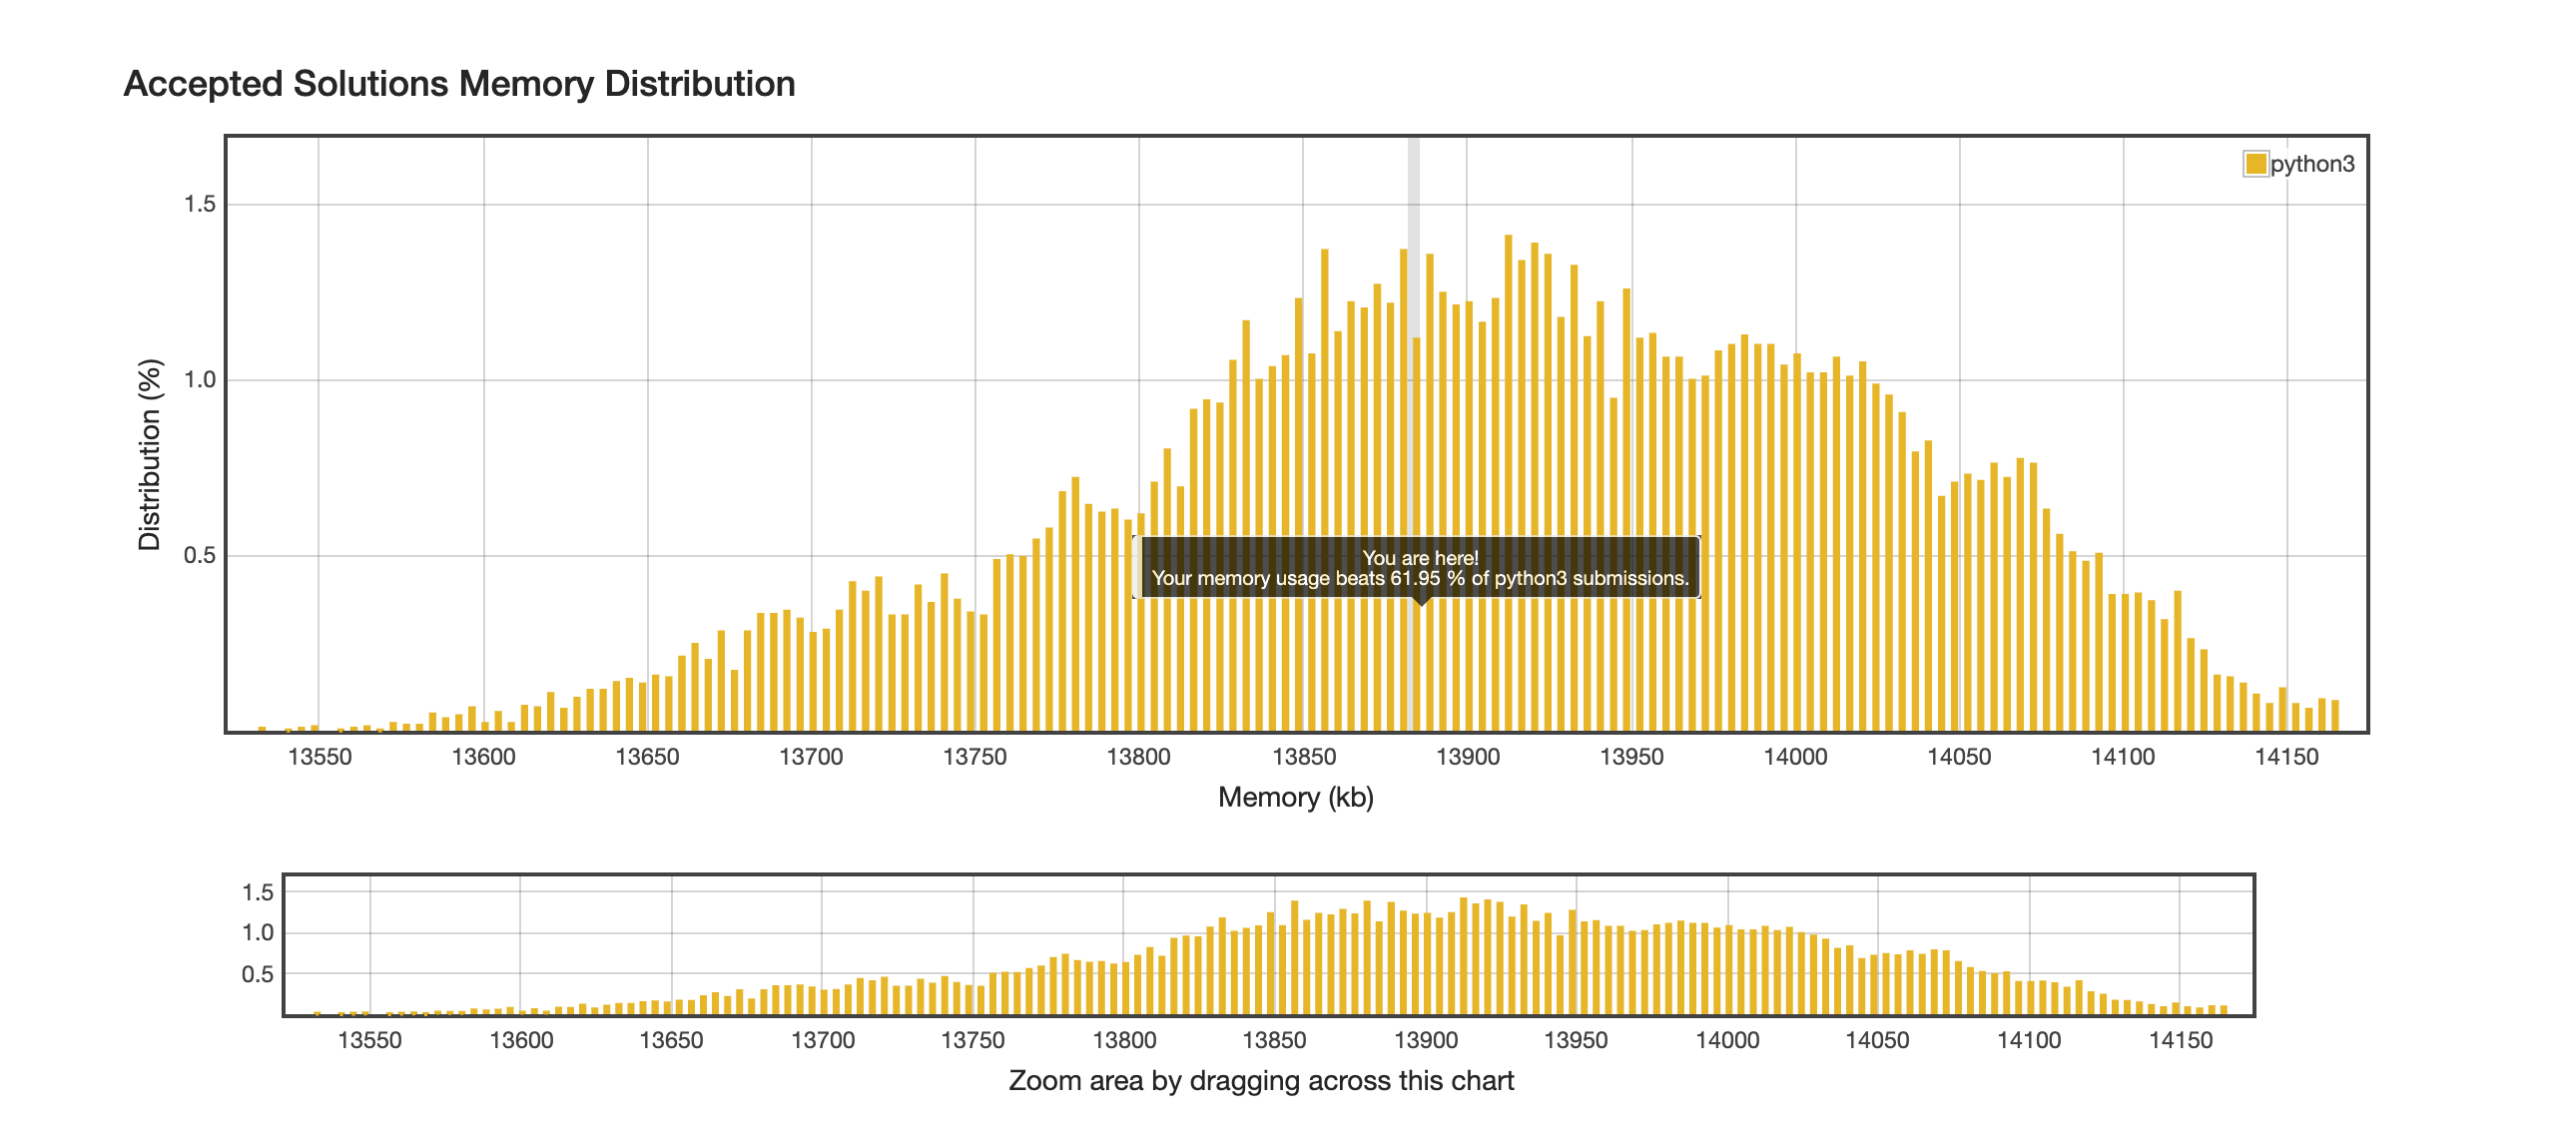Click the 'Accepted Solutions Memory Distribution' title
The height and width of the screenshot is (1130, 2576).
(459, 84)
